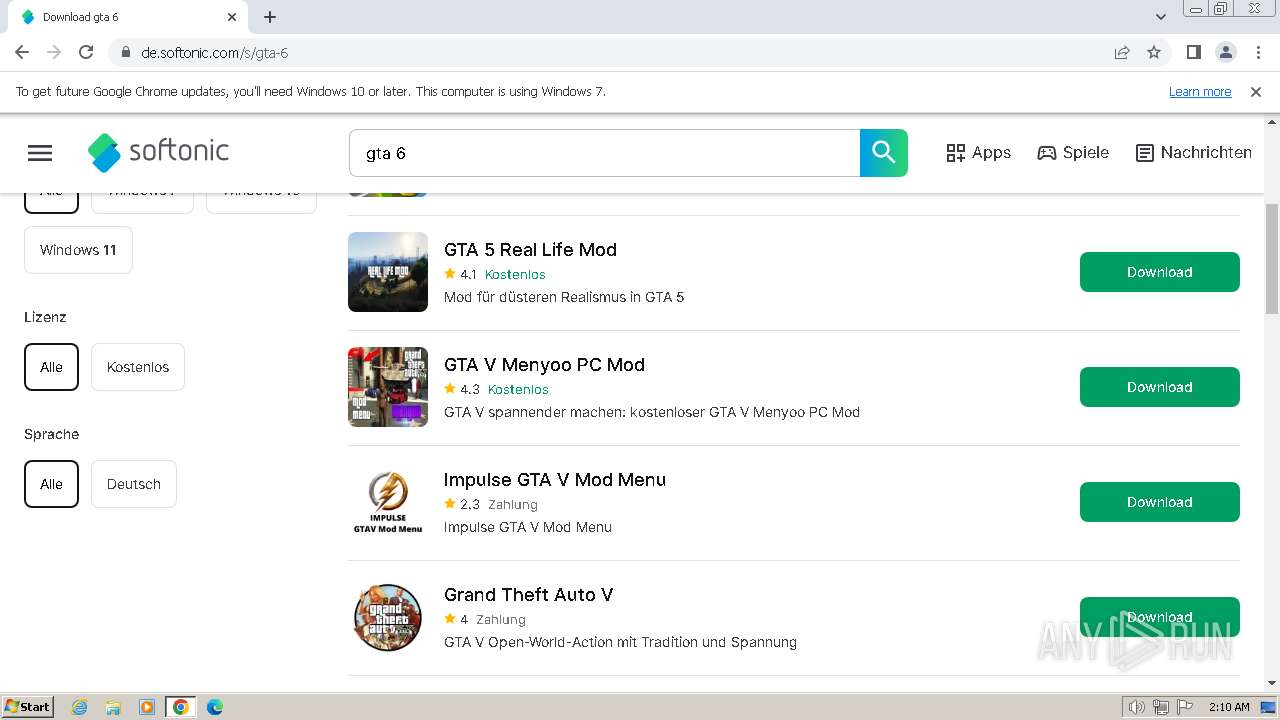Click the address bar URL

point(214,52)
